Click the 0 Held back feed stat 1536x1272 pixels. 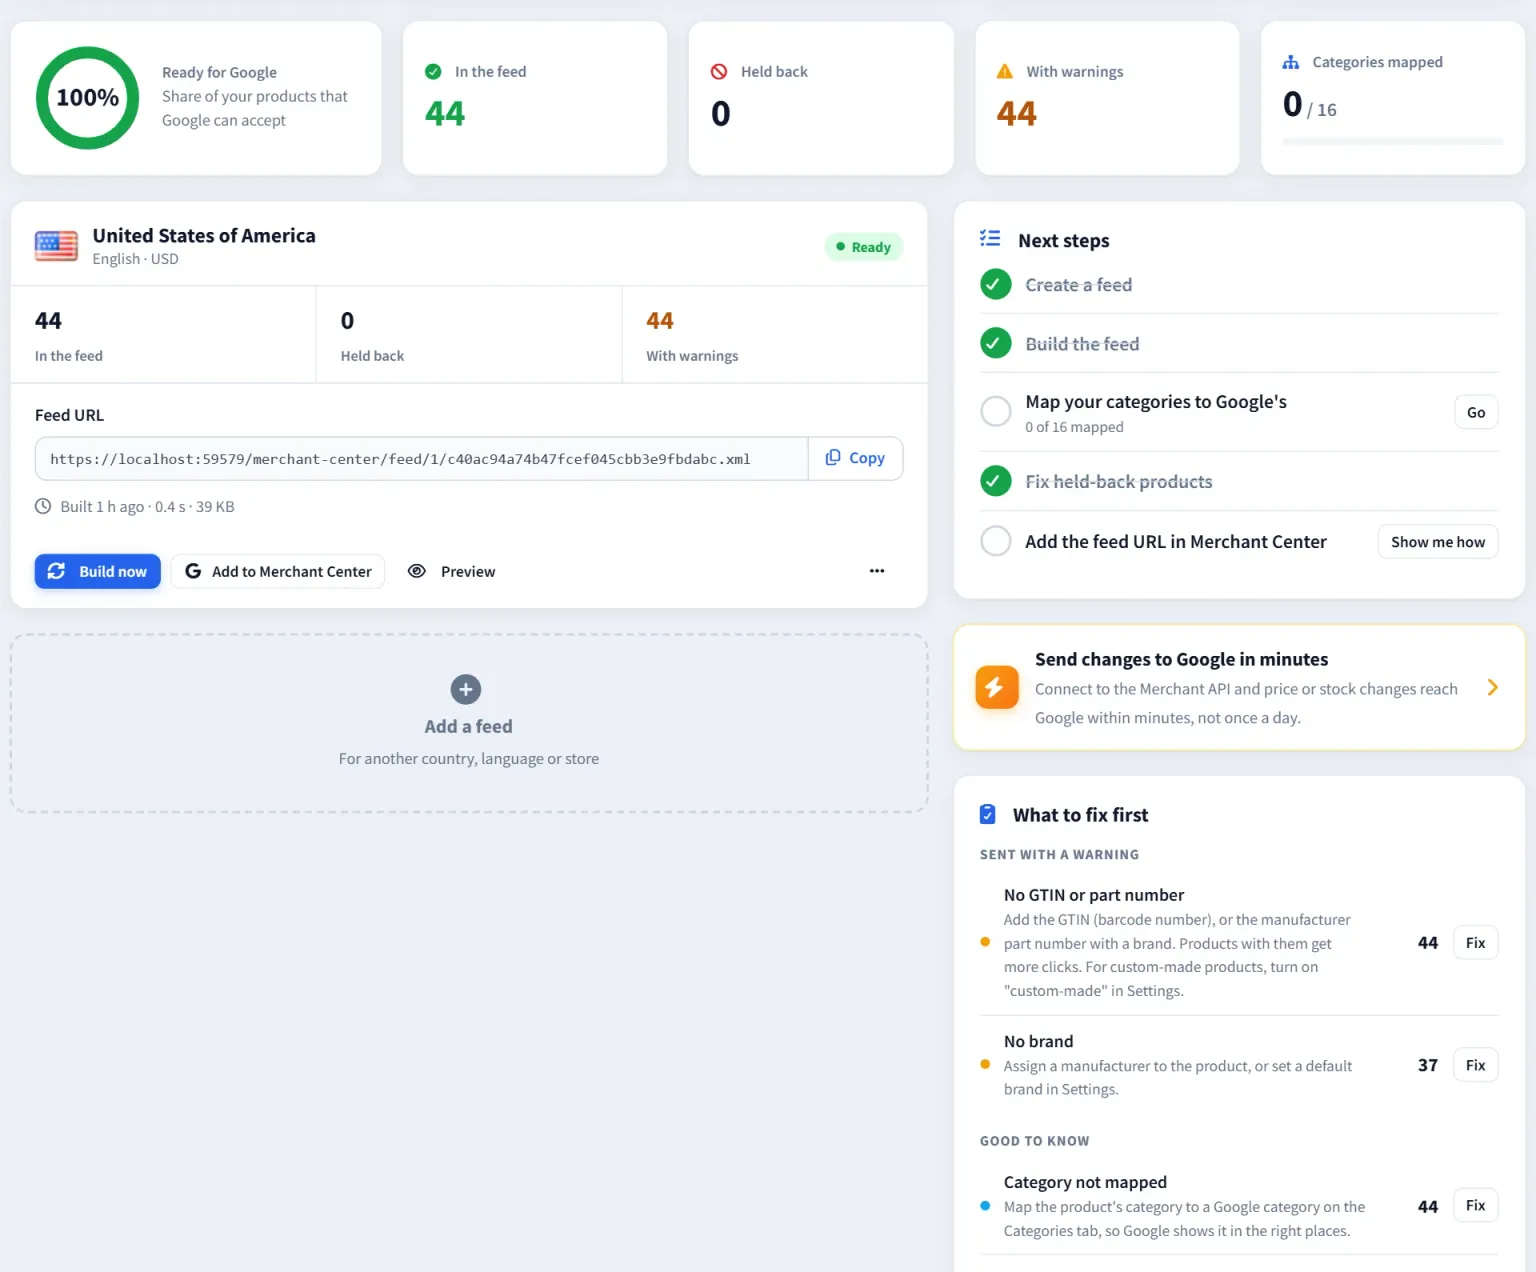coord(469,335)
